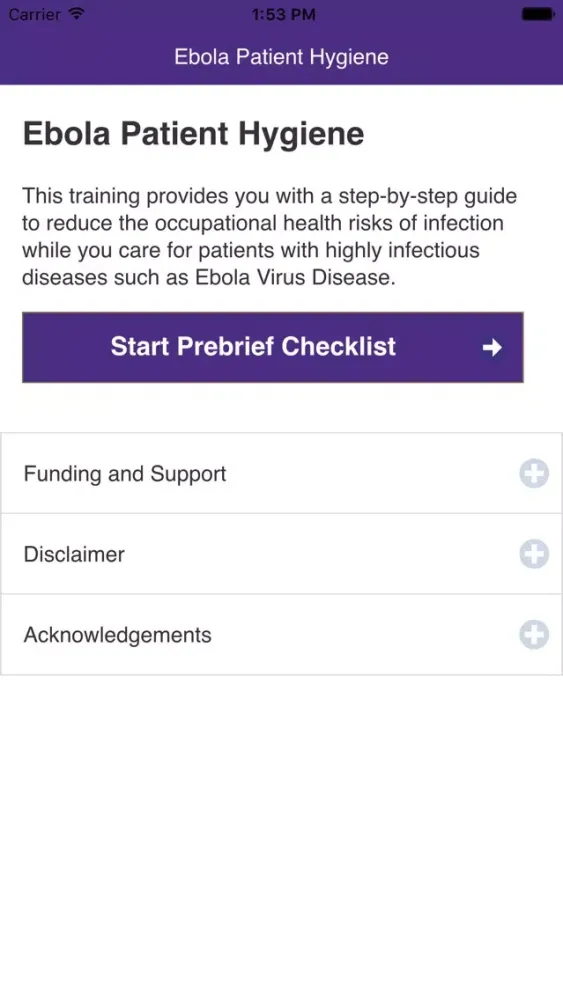
Task: Tap the 1:53 PM clock
Action: pyautogui.click(x=283, y=14)
